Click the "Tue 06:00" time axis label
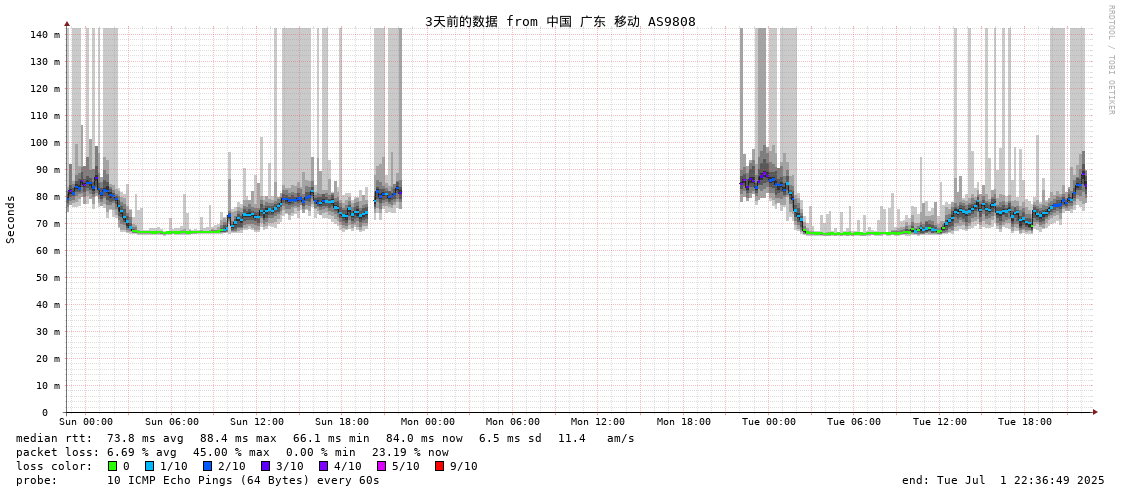This screenshot has width=1121, height=494. click(x=854, y=422)
